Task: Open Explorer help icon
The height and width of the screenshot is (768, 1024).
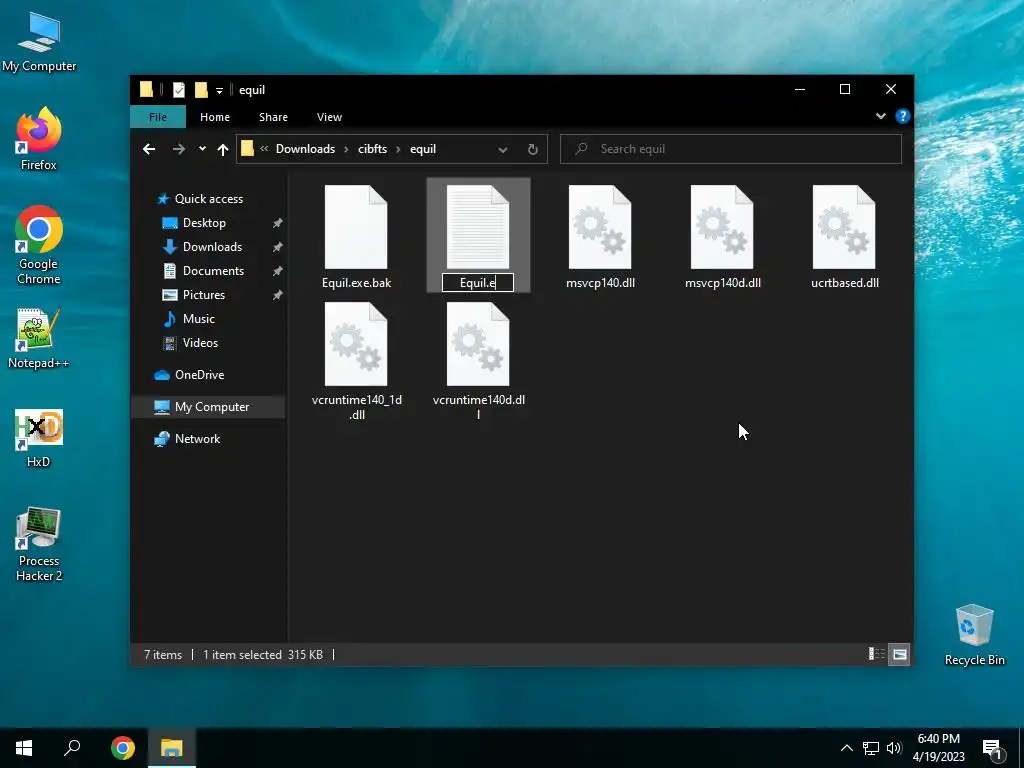Action: (903, 116)
